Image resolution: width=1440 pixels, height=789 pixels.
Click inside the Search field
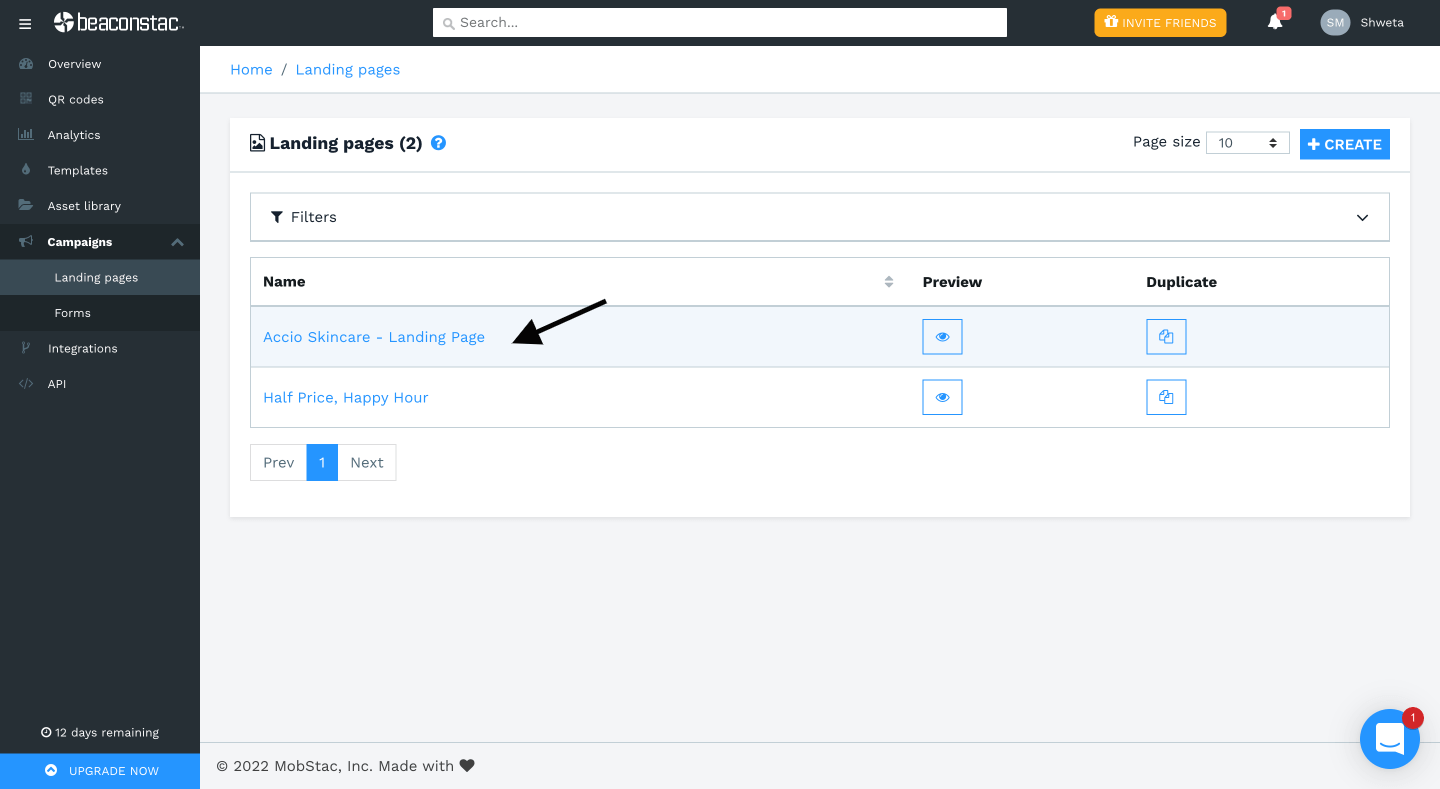pyautogui.click(x=719, y=22)
